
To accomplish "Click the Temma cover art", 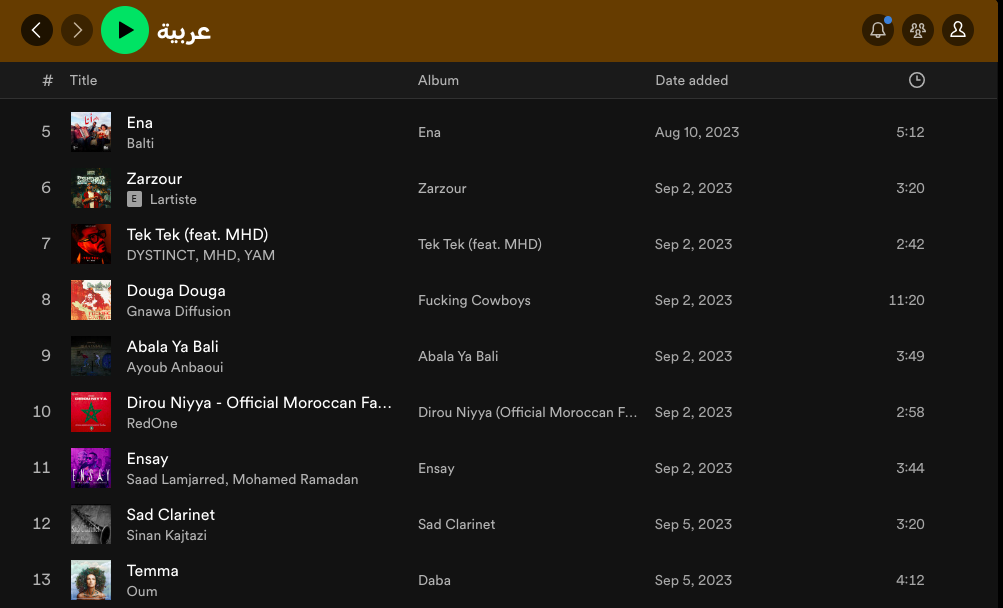I will tap(91, 580).
